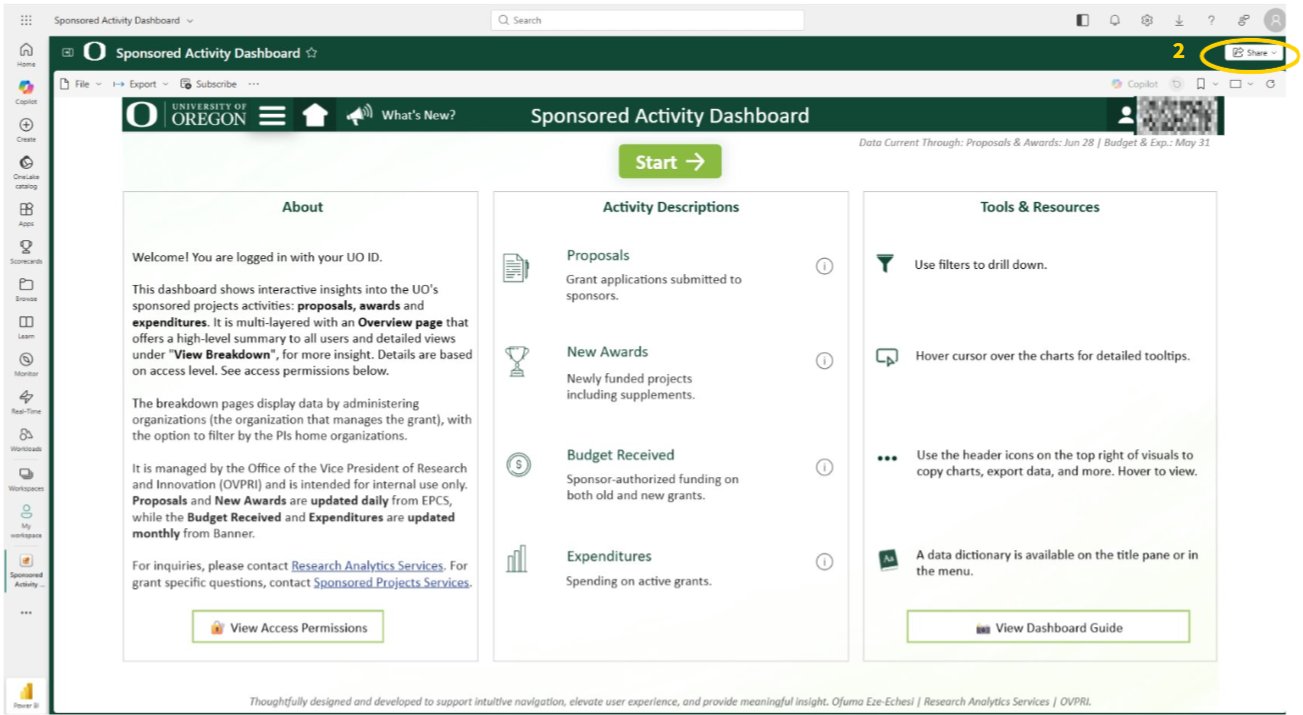Viewport: 1303px width, 715px height.
Task: Click View Dashboard Guide button
Action: 1048,628
